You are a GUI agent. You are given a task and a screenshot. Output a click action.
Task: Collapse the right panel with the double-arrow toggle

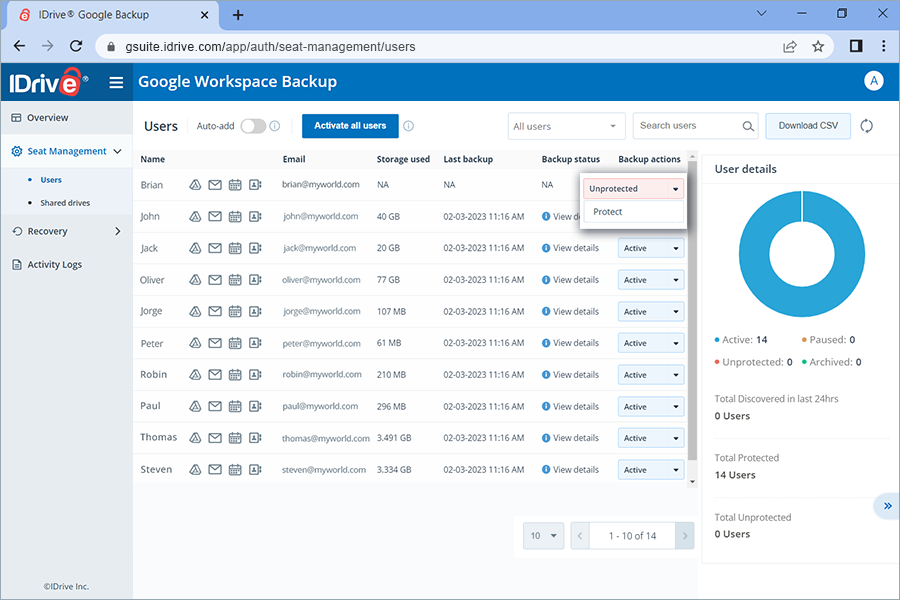(x=887, y=506)
